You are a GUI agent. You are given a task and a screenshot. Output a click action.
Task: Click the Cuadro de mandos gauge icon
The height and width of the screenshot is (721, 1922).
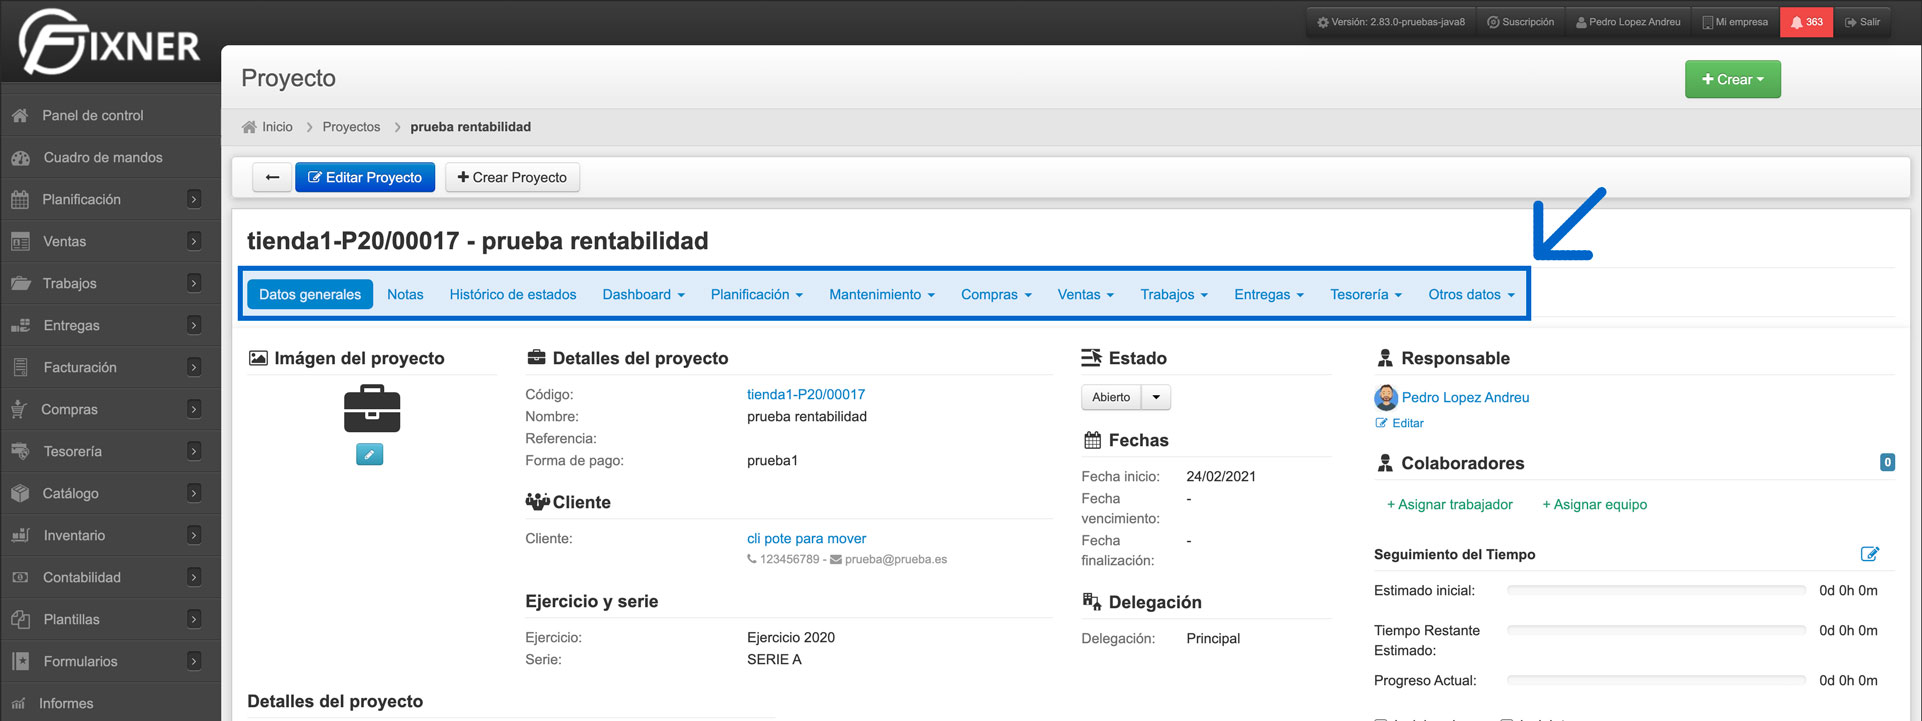coord(20,158)
